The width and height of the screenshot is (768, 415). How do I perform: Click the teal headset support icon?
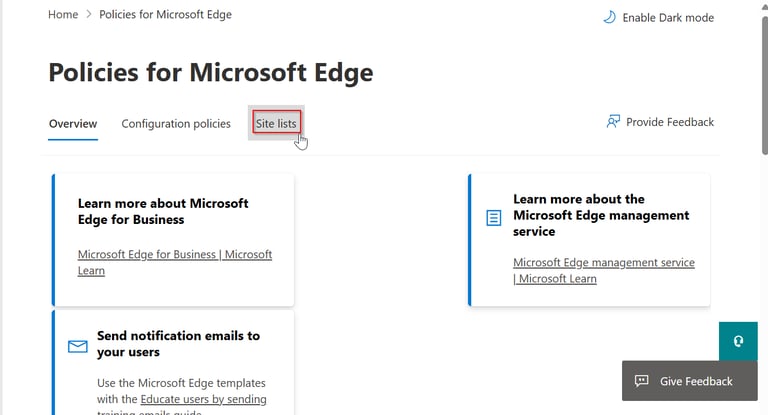click(738, 341)
